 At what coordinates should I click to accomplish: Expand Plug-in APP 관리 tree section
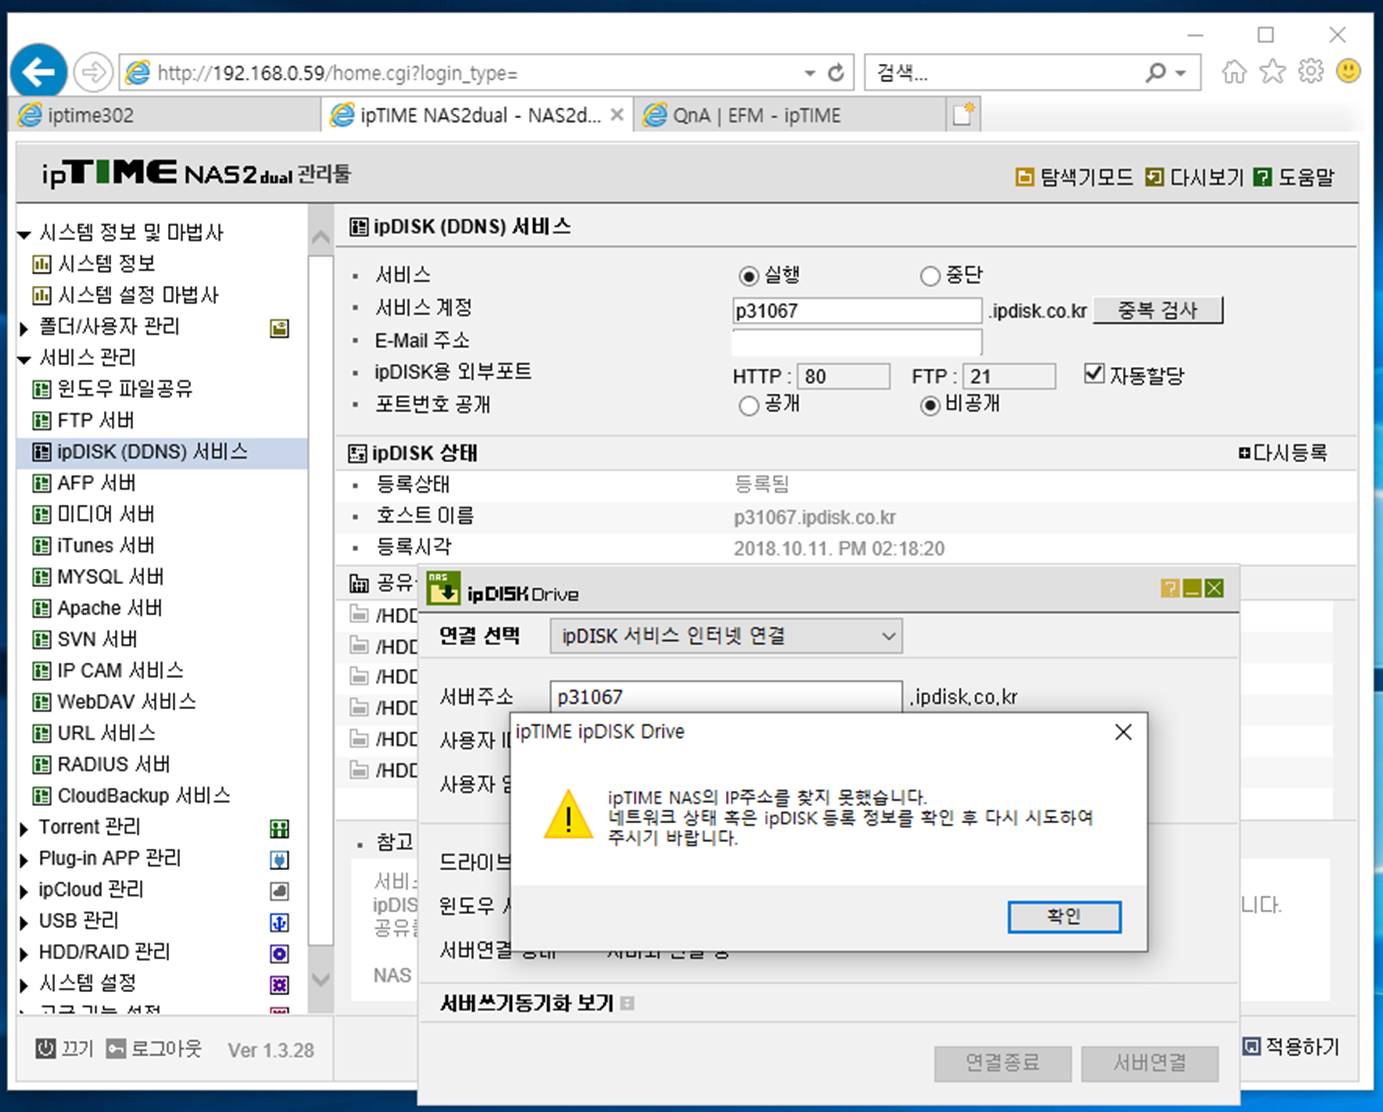pos(25,860)
